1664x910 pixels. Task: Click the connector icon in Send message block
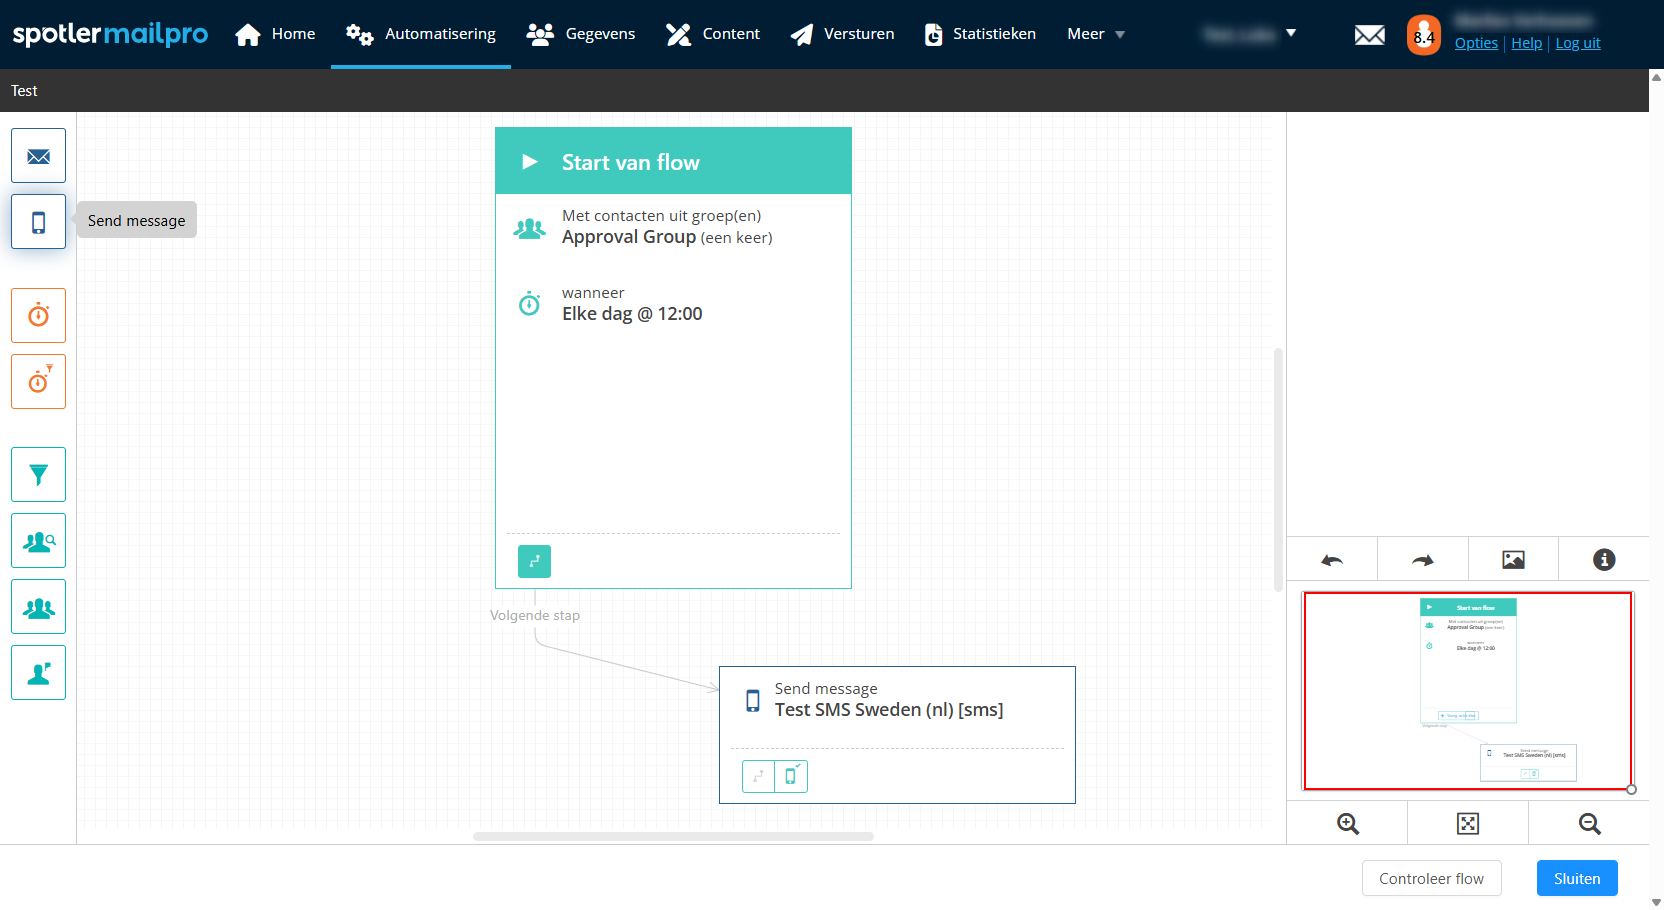[758, 776]
